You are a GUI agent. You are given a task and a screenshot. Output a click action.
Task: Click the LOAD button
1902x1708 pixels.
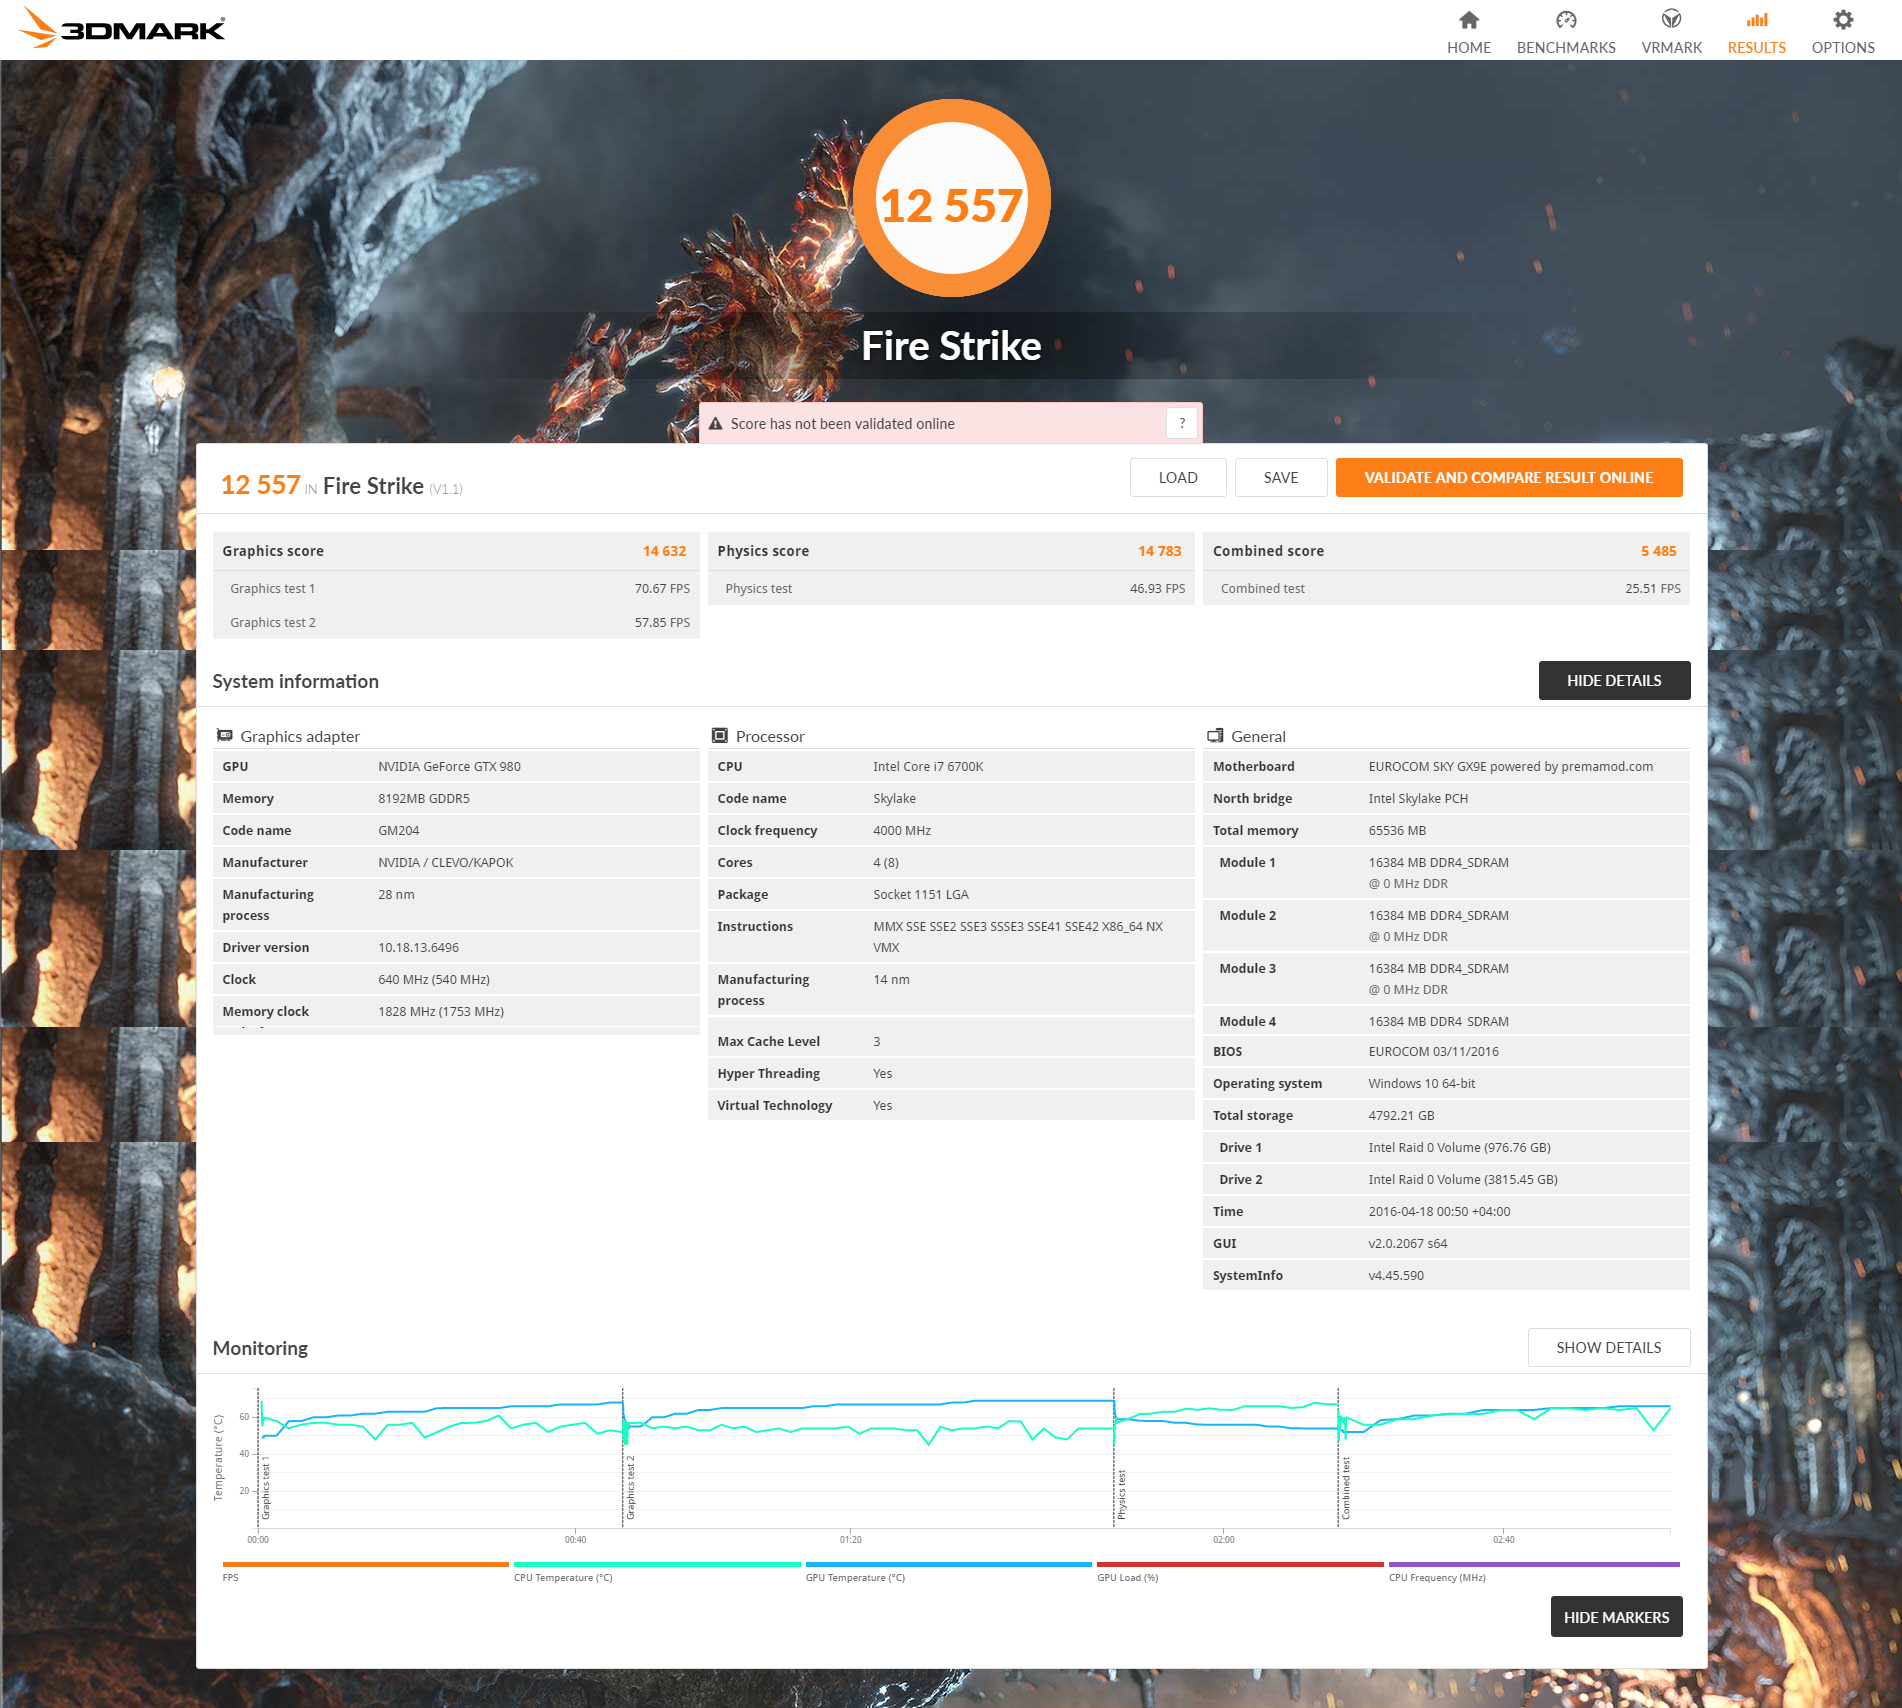[x=1177, y=477]
